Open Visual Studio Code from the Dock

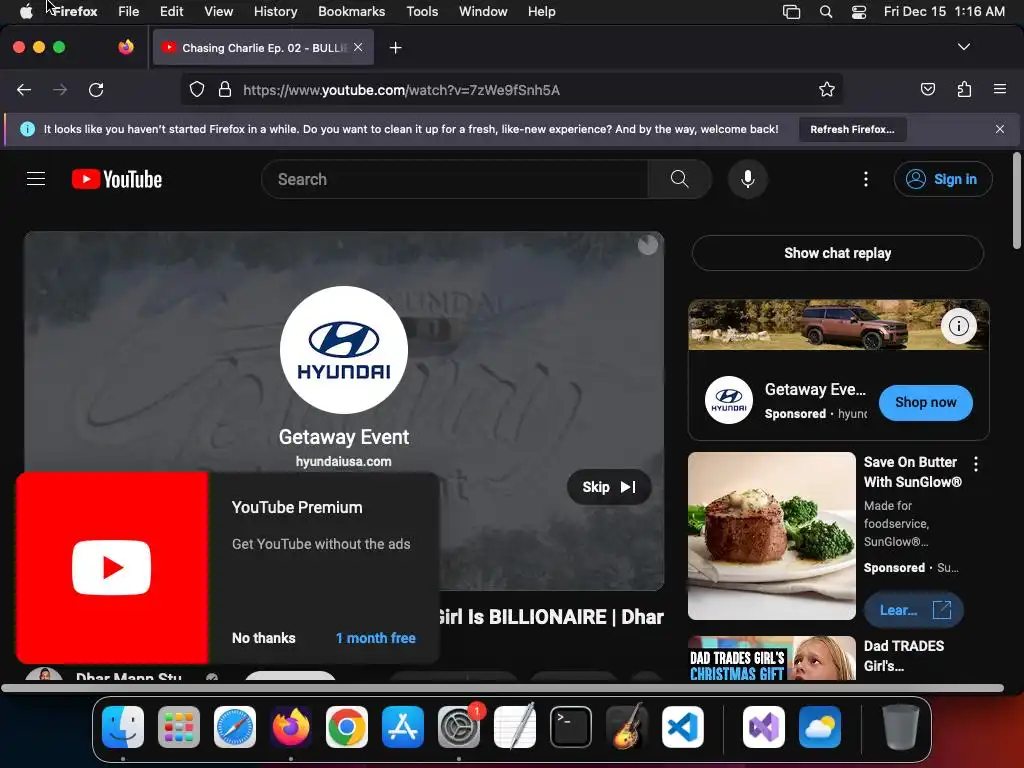[x=682, y=727]
